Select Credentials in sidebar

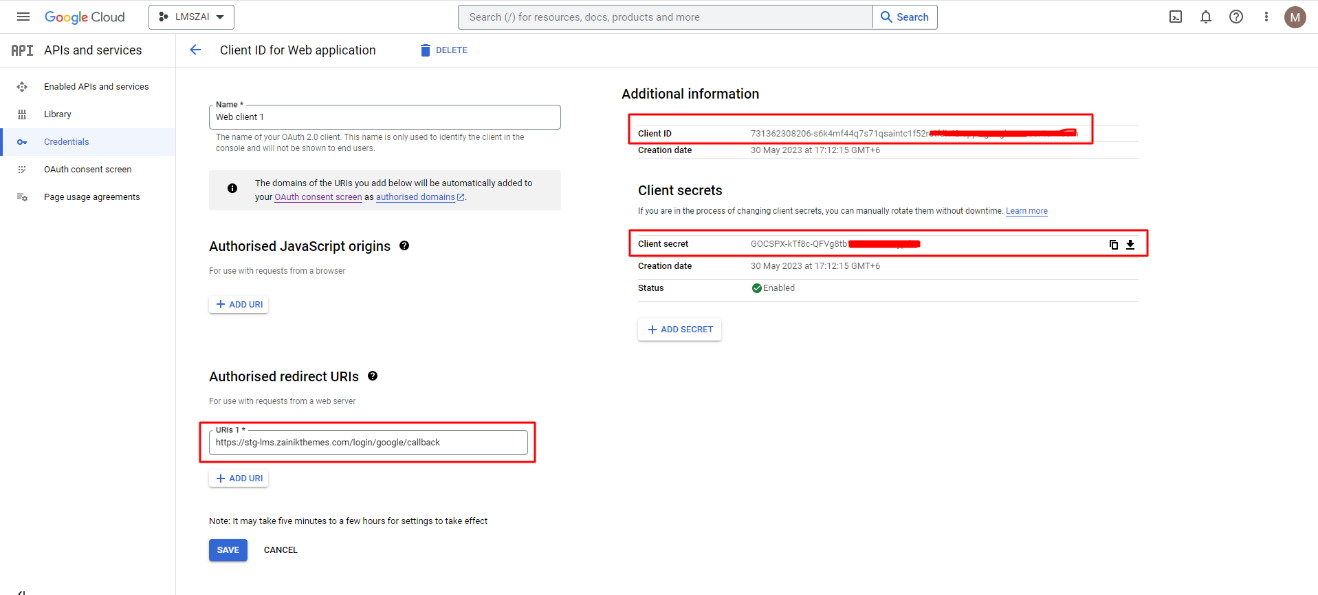[x=66, y=142]
